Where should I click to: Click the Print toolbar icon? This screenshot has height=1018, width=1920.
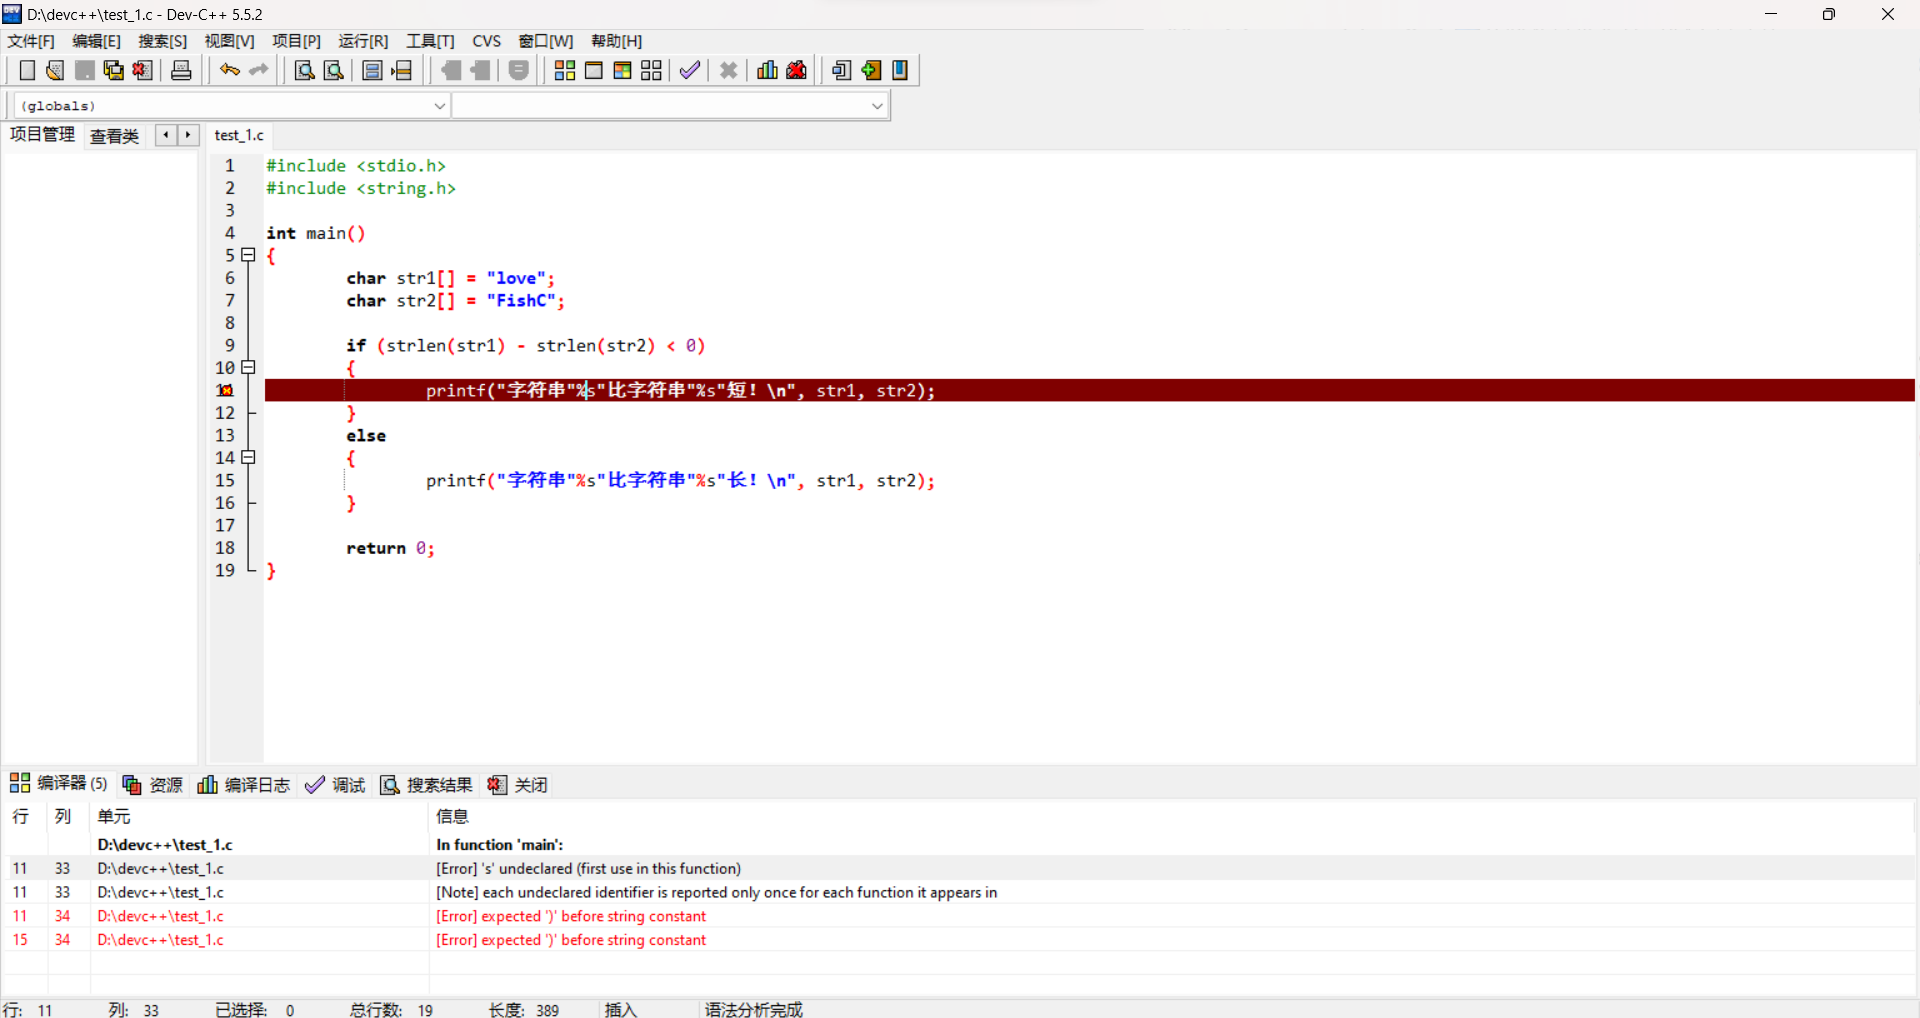pyautogui.click(x=181, y=70)
